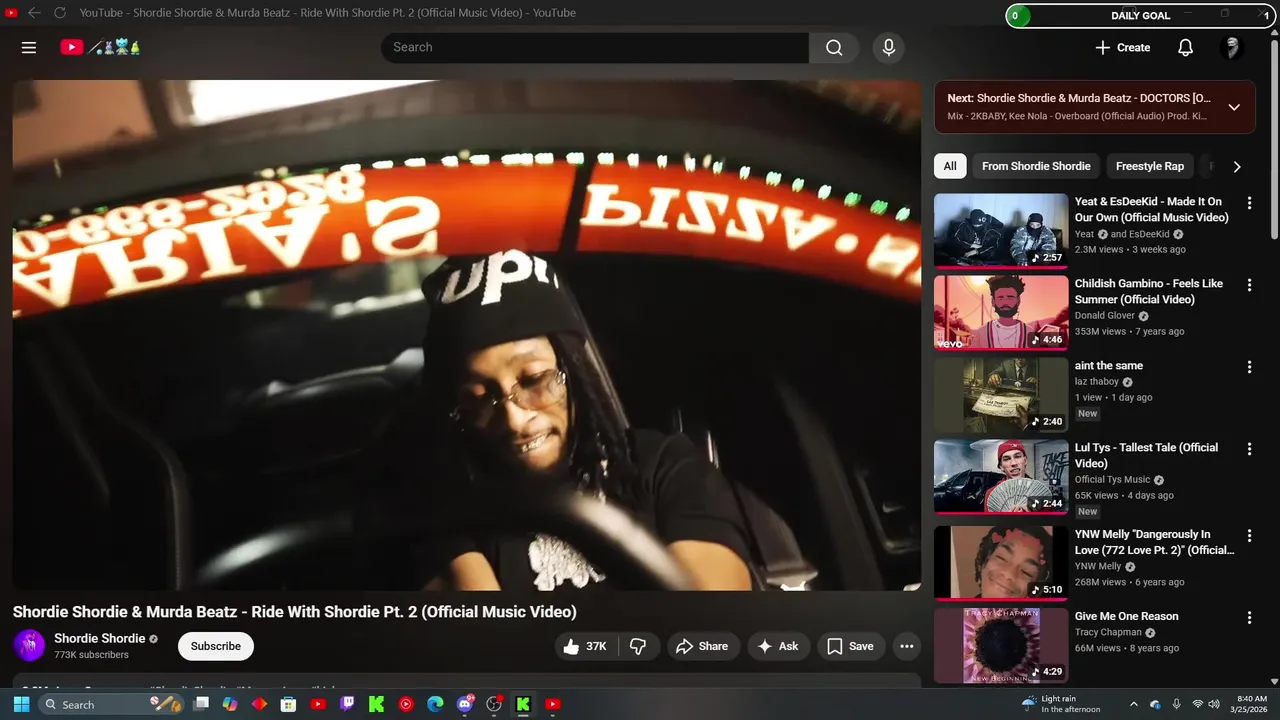Open Light rain weather widget
This screenshot has height=720, width=1280.
click(1060, 704)
